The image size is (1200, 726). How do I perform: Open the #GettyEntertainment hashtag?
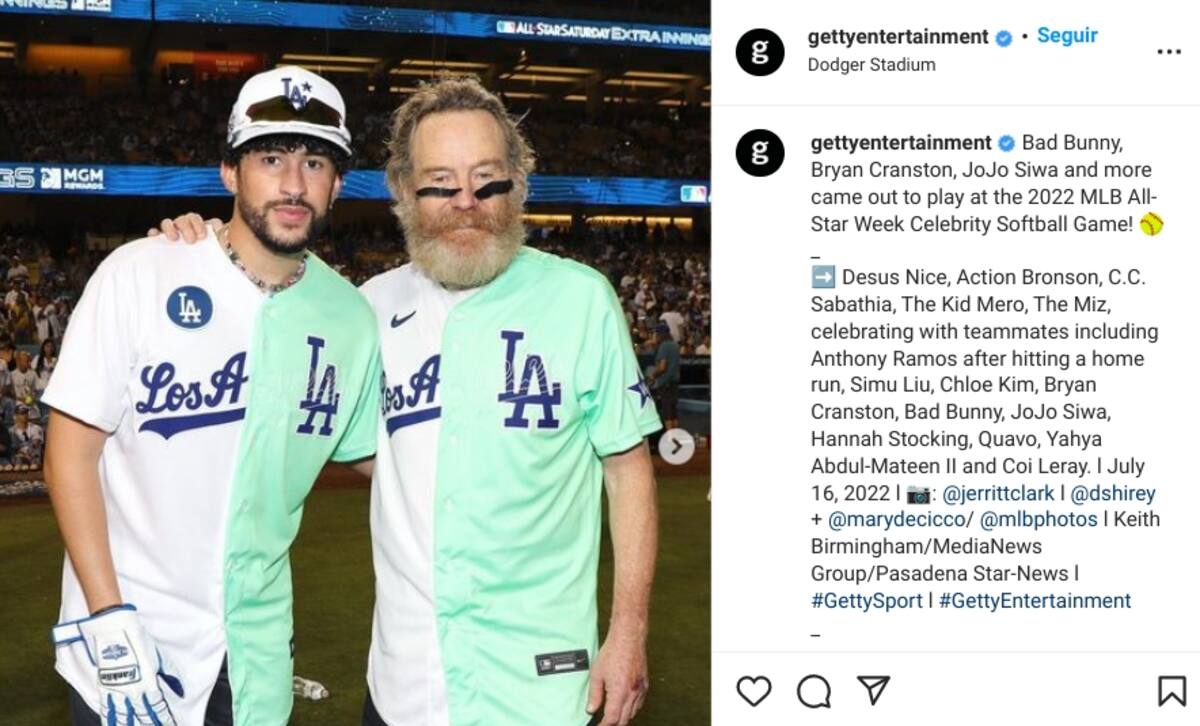click(x=1035, y=601)
